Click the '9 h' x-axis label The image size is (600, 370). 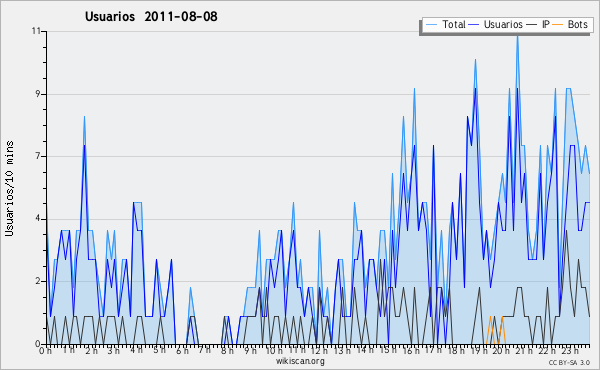click(x=250, y=351)
